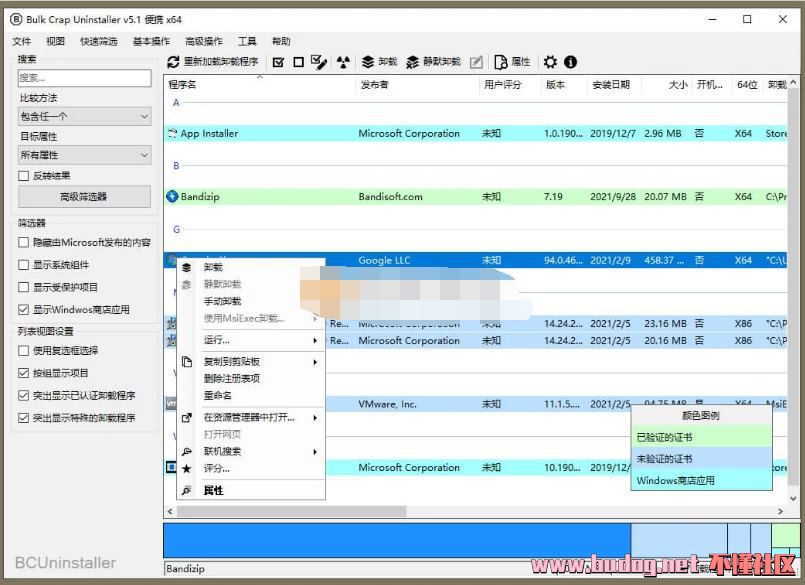
Task: Click the 'Google LLC' publisher cell
Action: pos(385,261)
